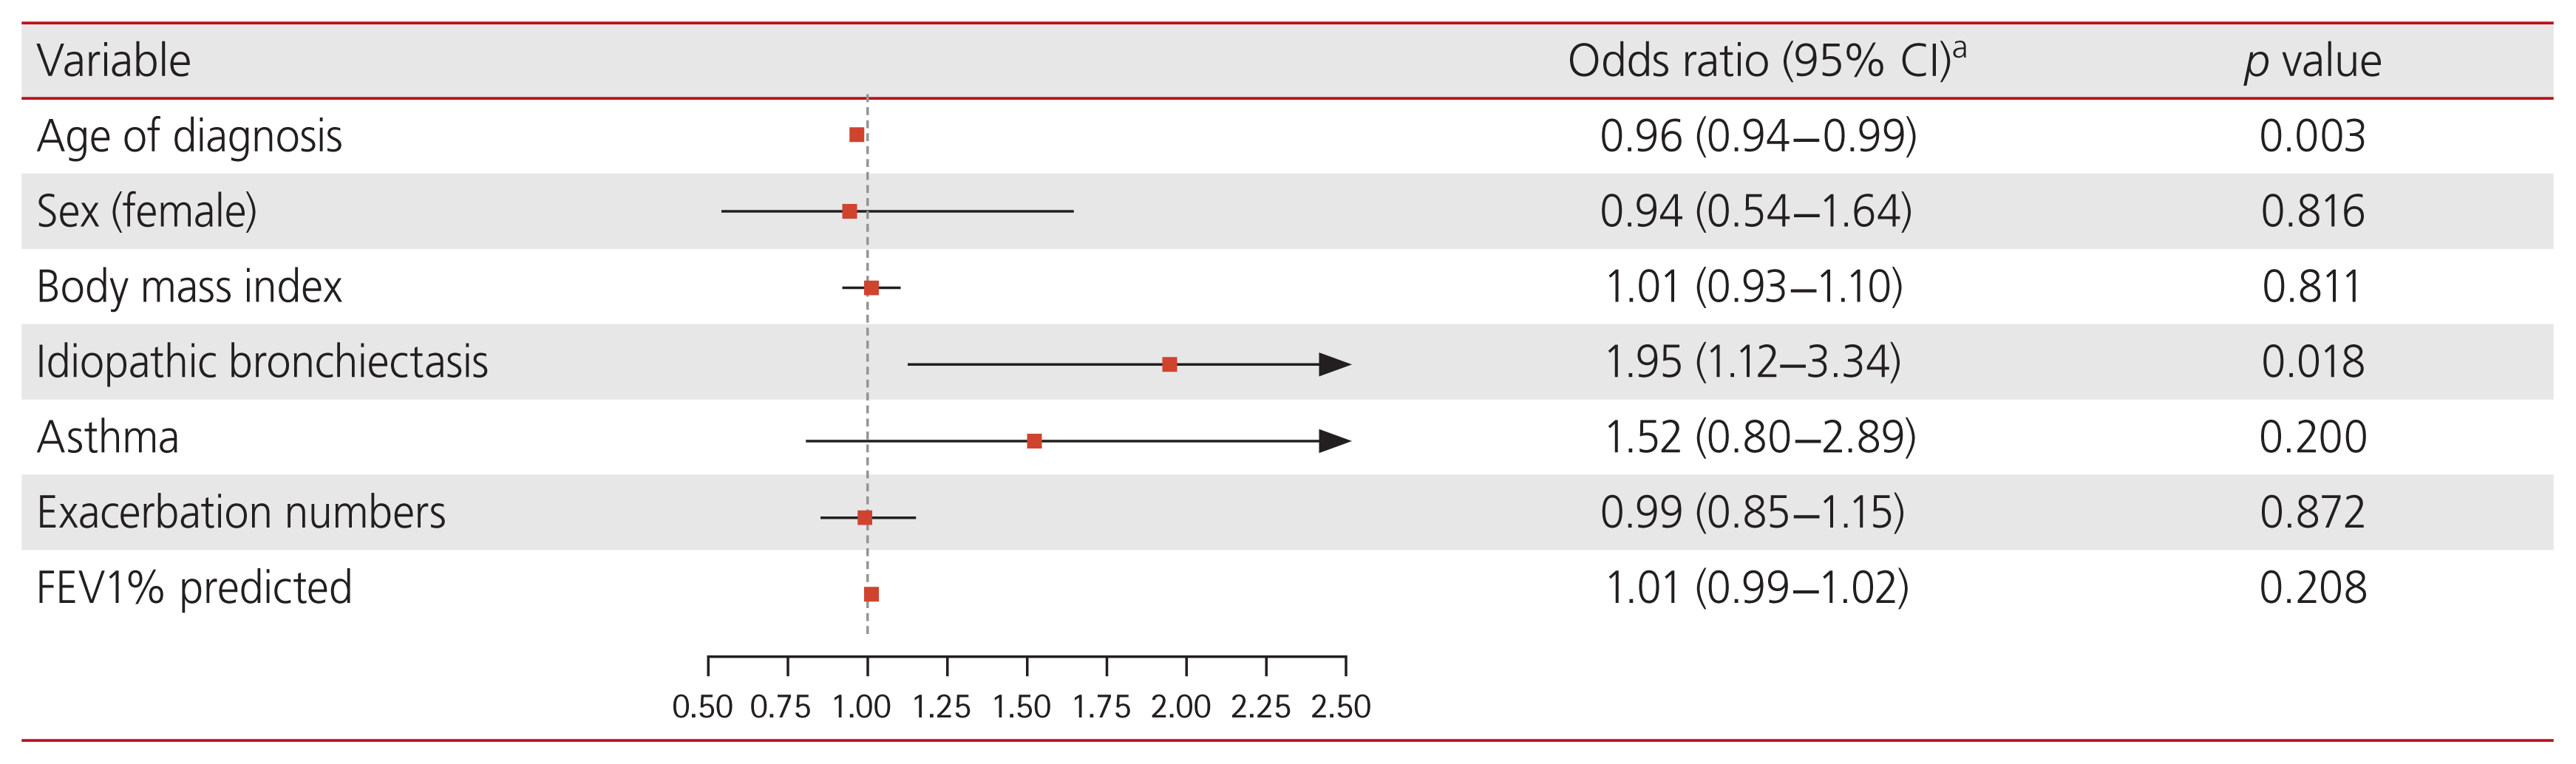
Task: Select the Idiopathic bronchiectasis row label
Action: click(262, 362)
